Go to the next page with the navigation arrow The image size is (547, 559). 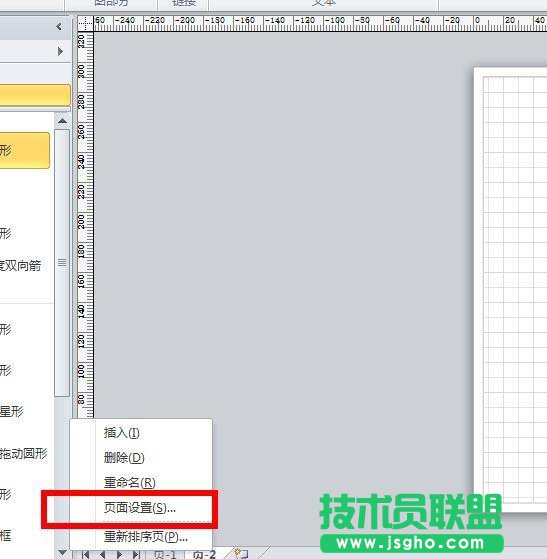click(119, 555)
